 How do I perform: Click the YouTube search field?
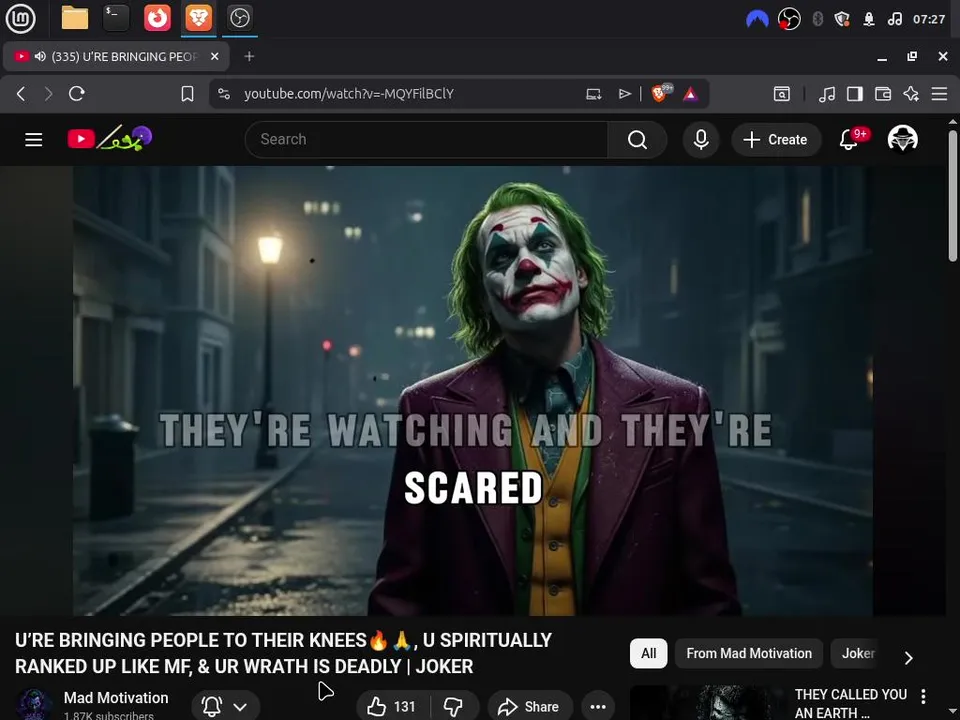[x=426, y=140]
